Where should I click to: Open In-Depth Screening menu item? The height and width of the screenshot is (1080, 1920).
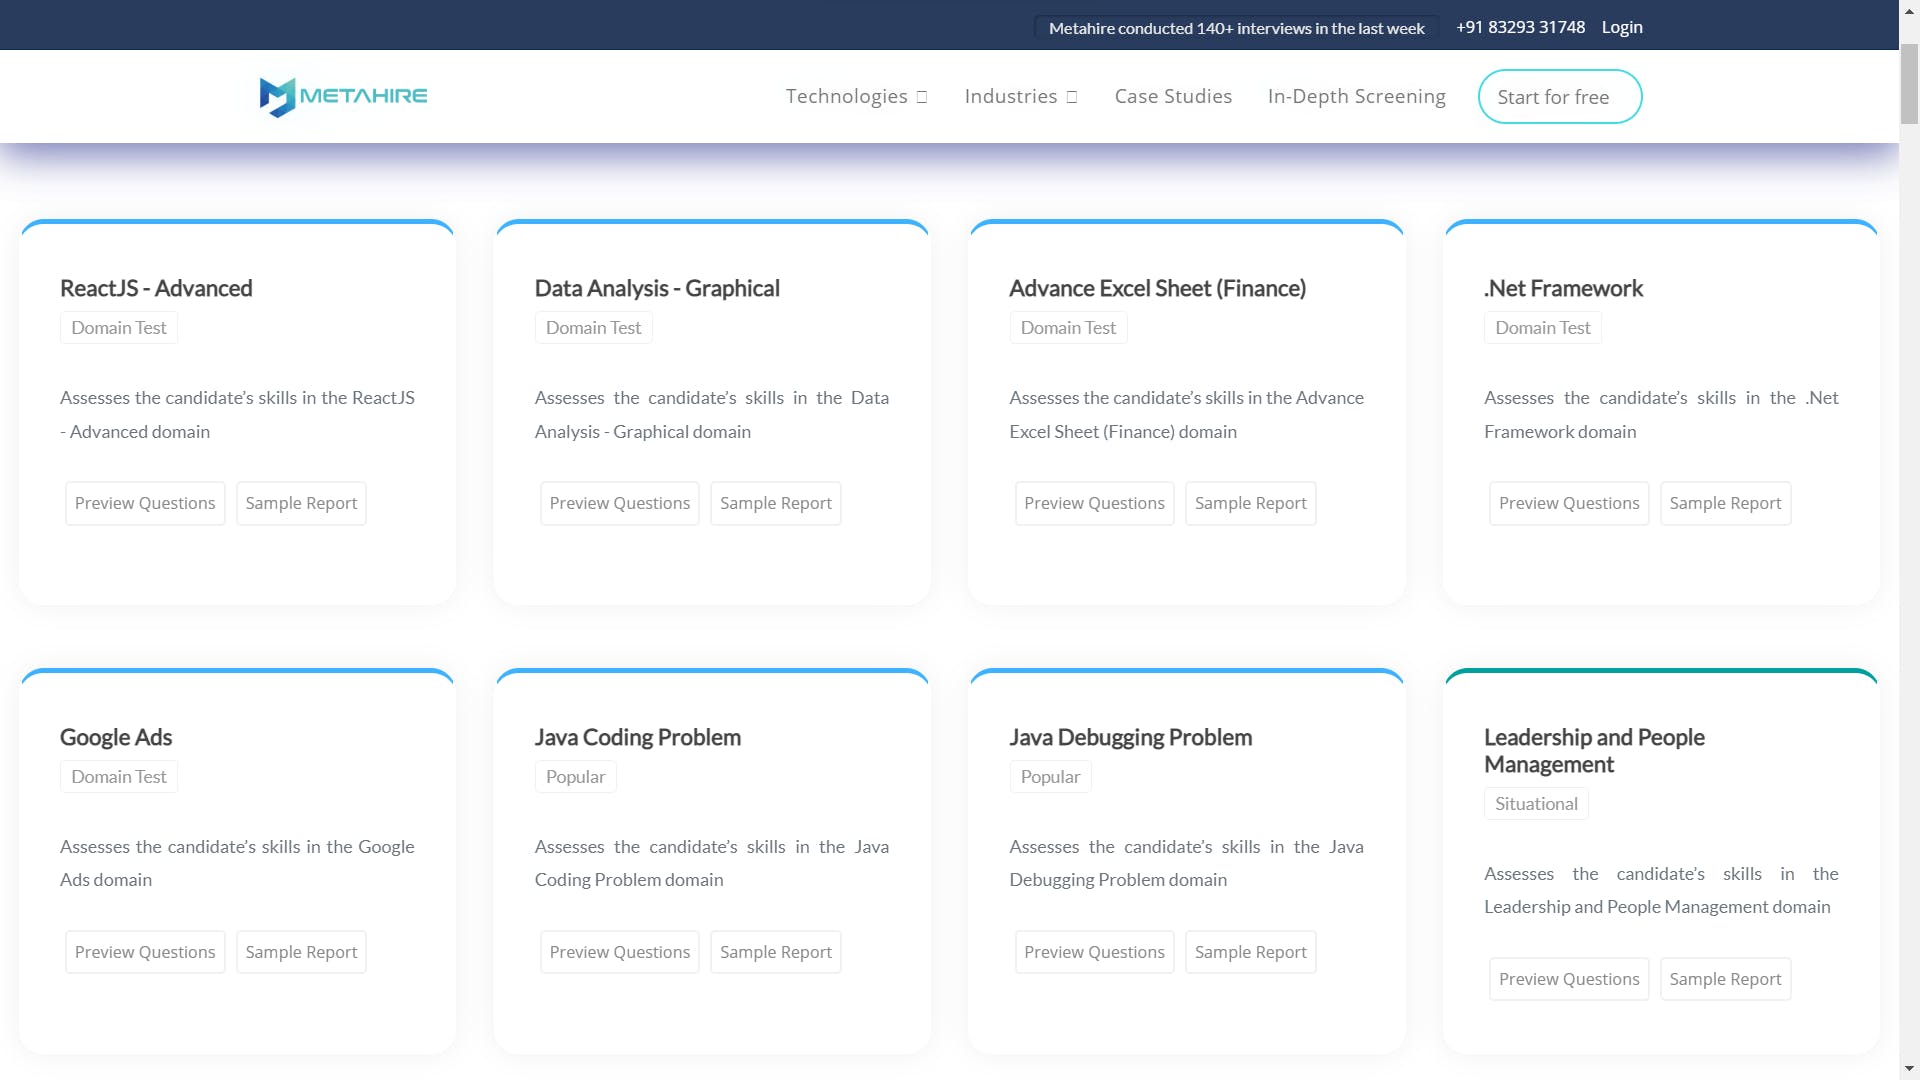pyautogui.click(x=1356, y=97)
